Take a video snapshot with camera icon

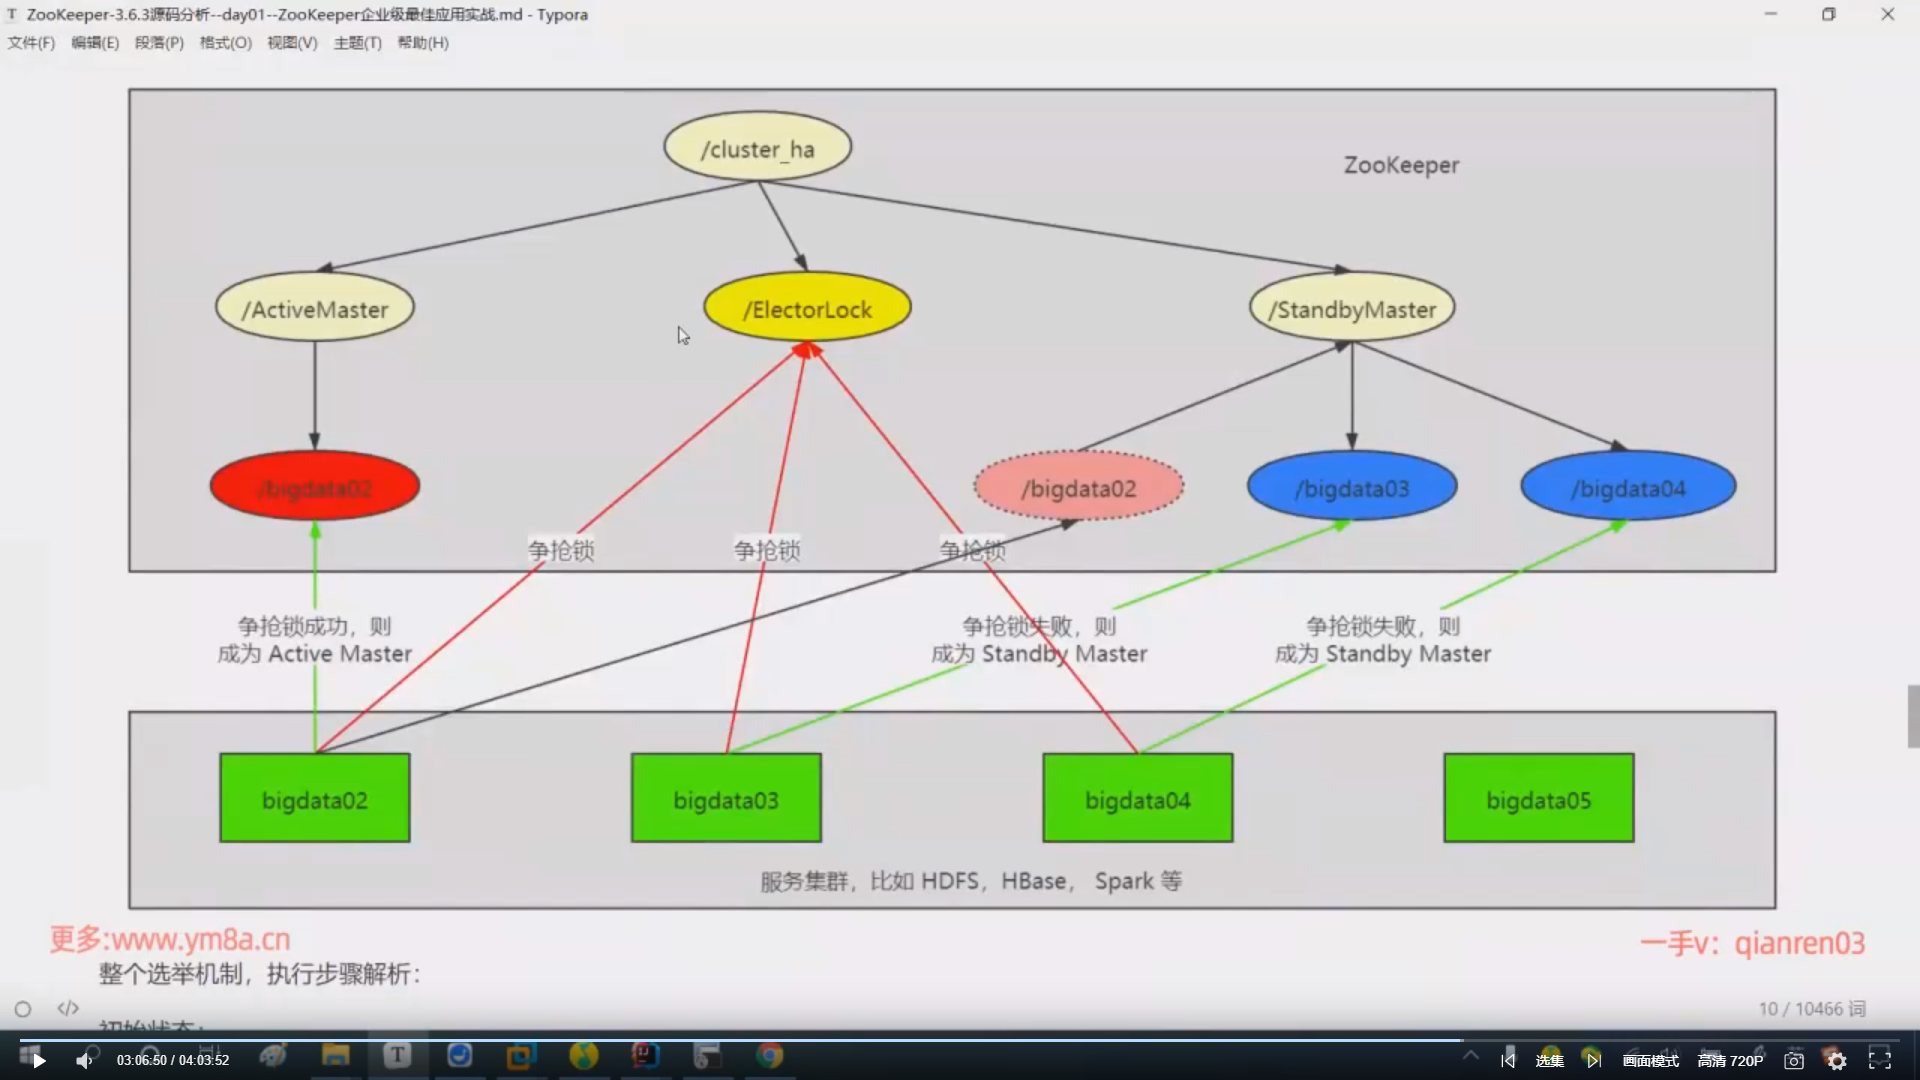pos(1794,1060)
